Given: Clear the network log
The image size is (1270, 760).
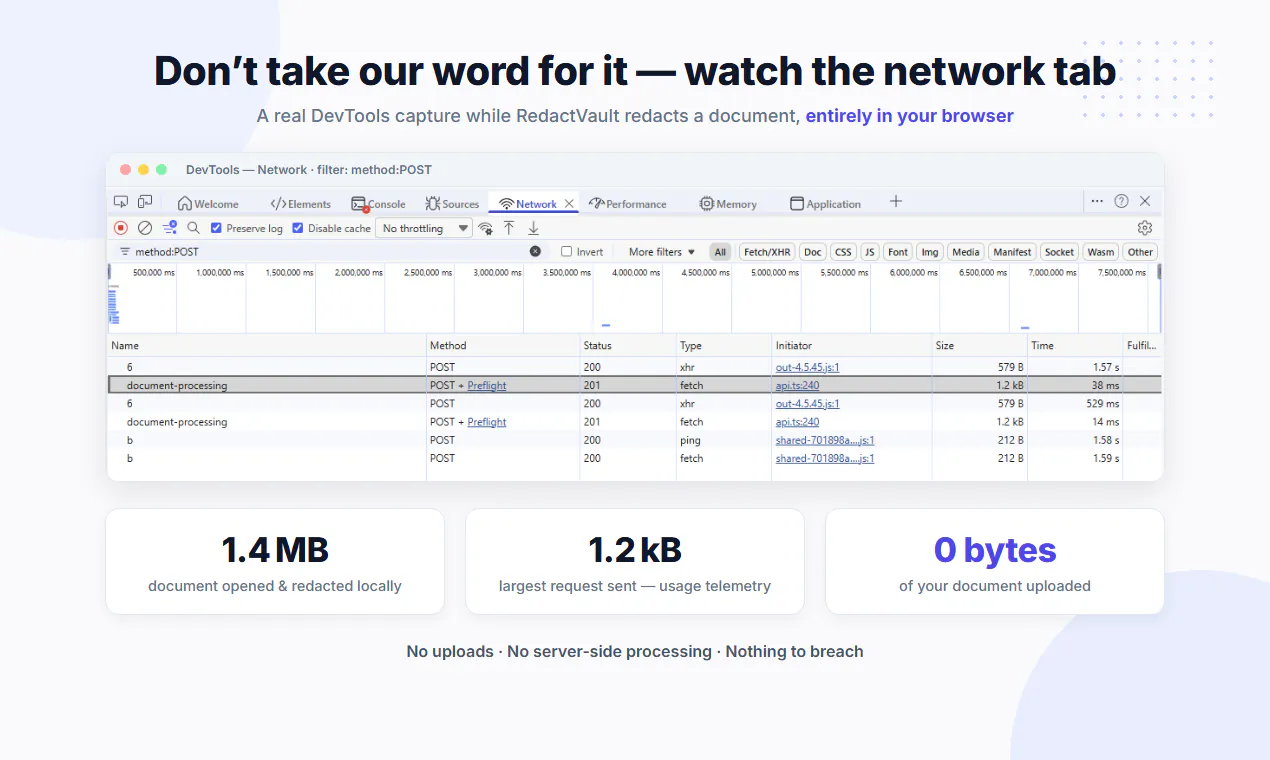Looking at the screenshot, I should [145, 228].
